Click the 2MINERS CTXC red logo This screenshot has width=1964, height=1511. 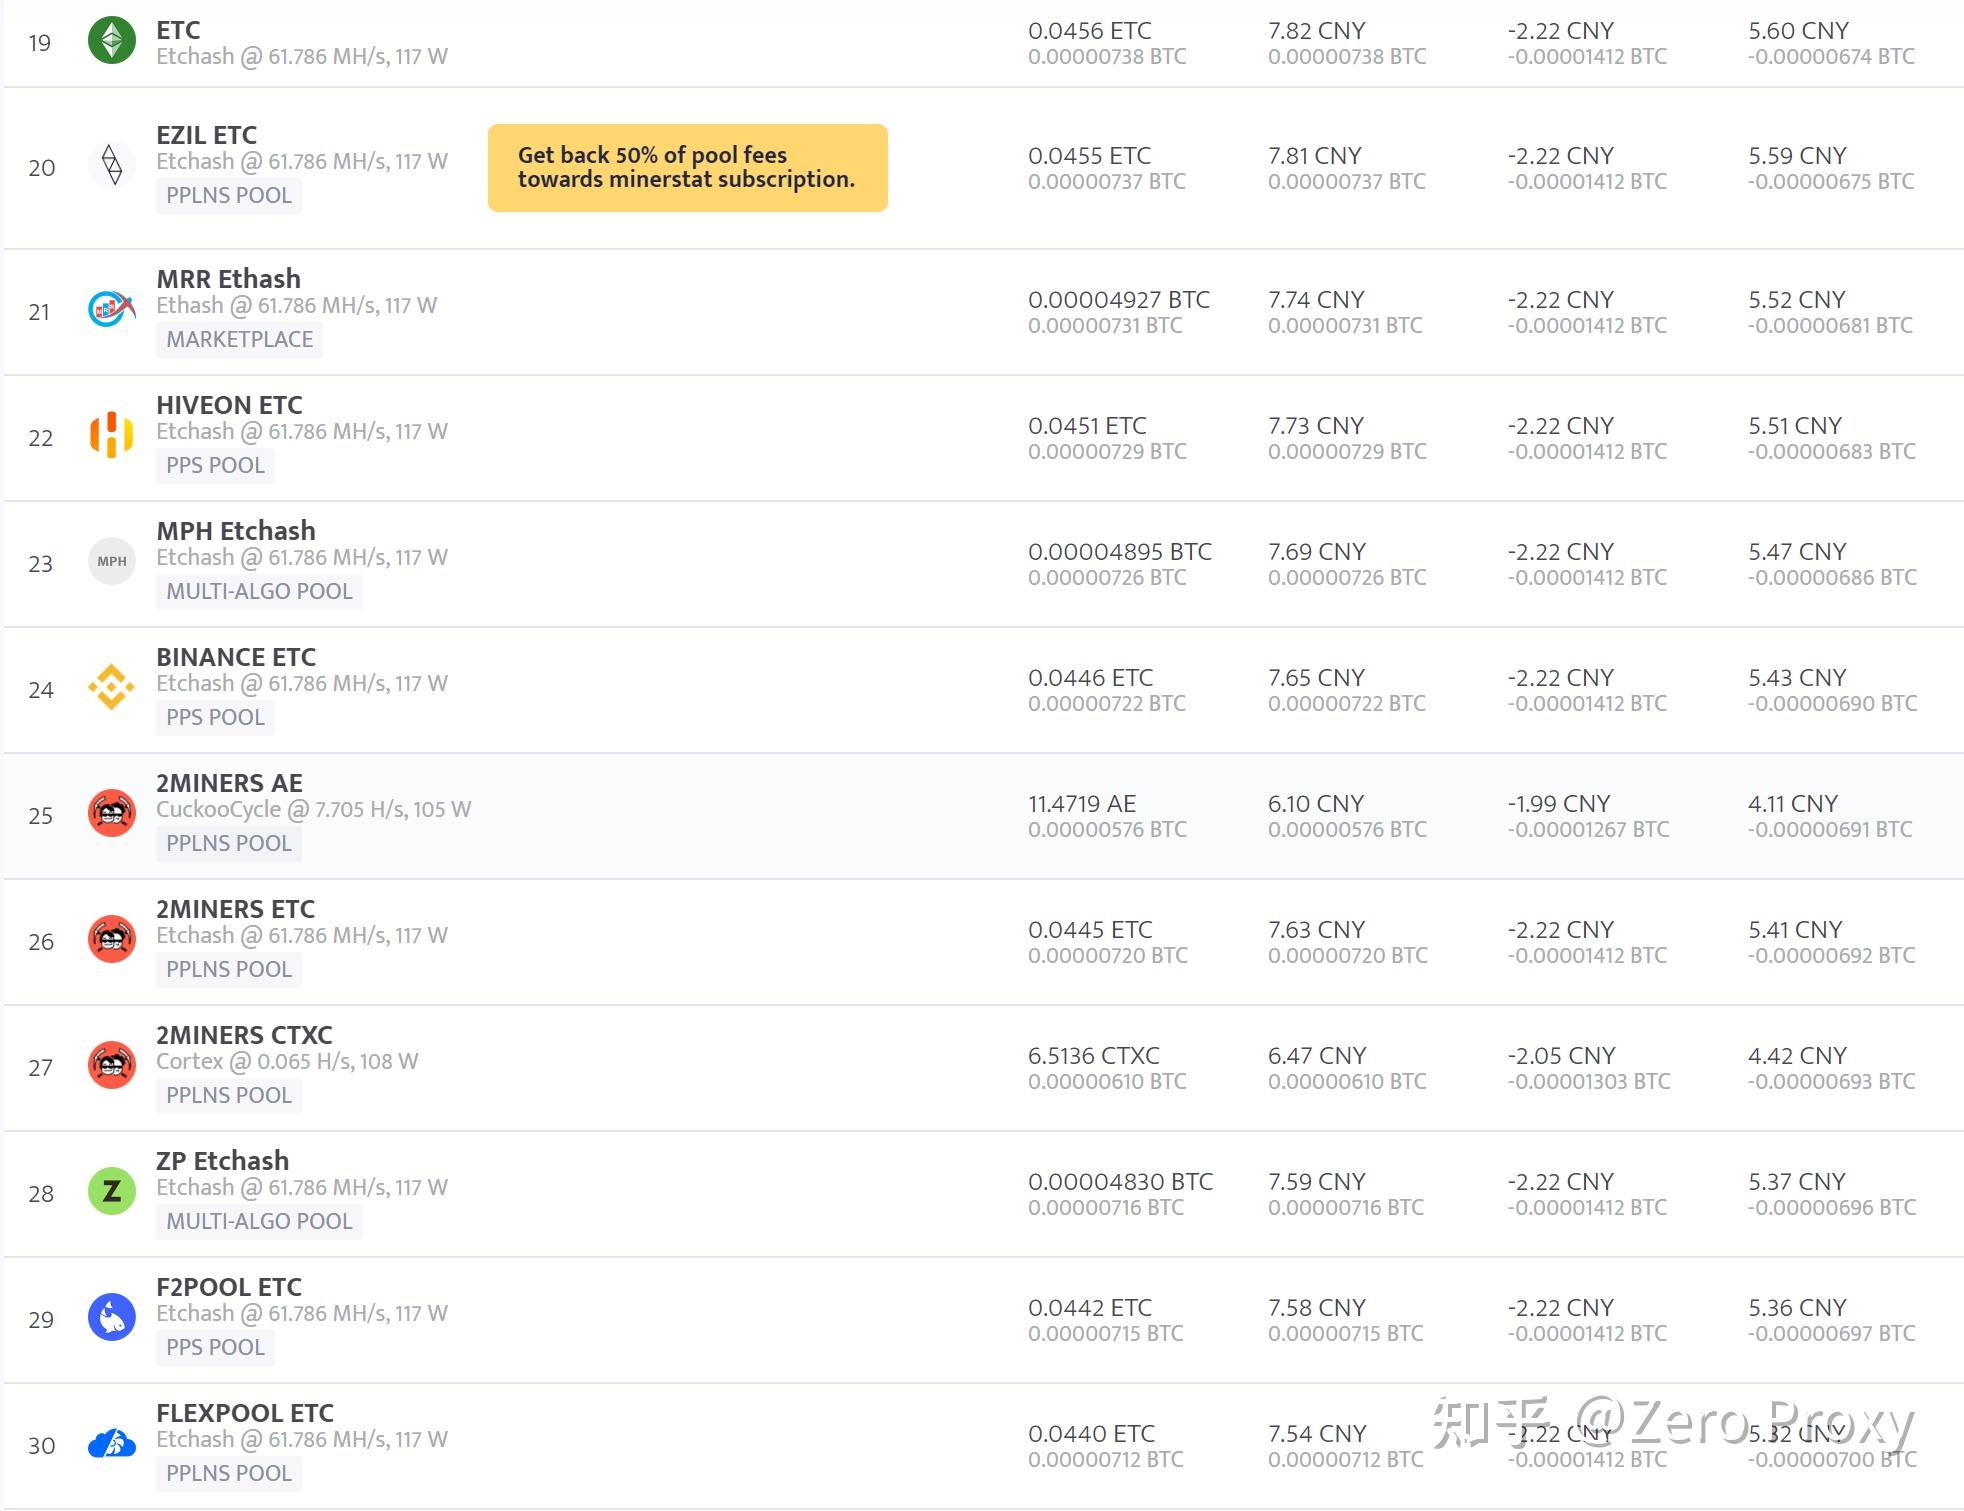click(x=112, y=1065)
